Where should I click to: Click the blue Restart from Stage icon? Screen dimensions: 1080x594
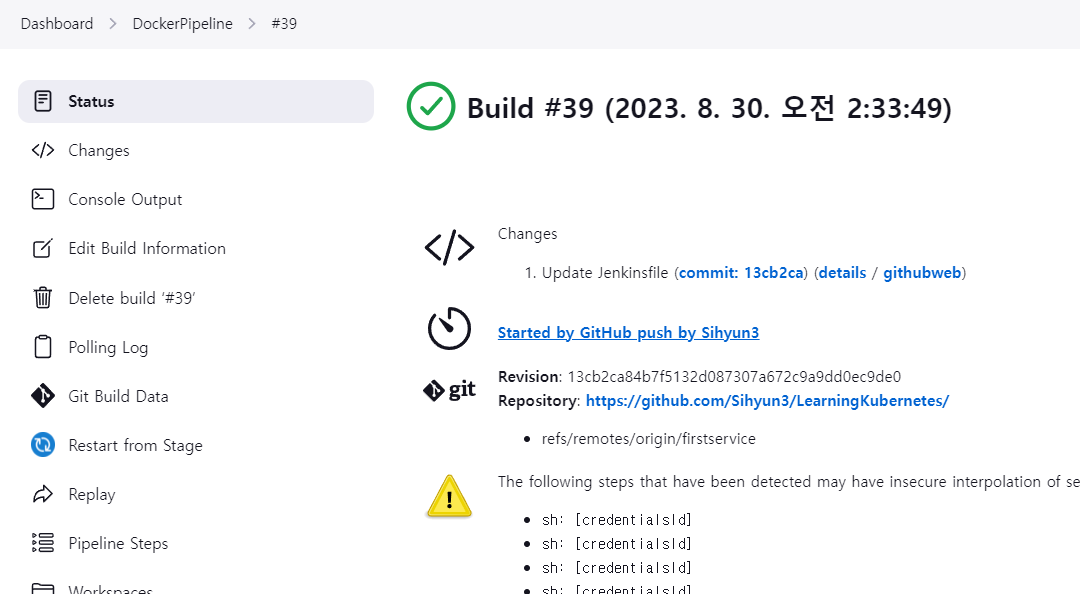[x=43, y=444]
